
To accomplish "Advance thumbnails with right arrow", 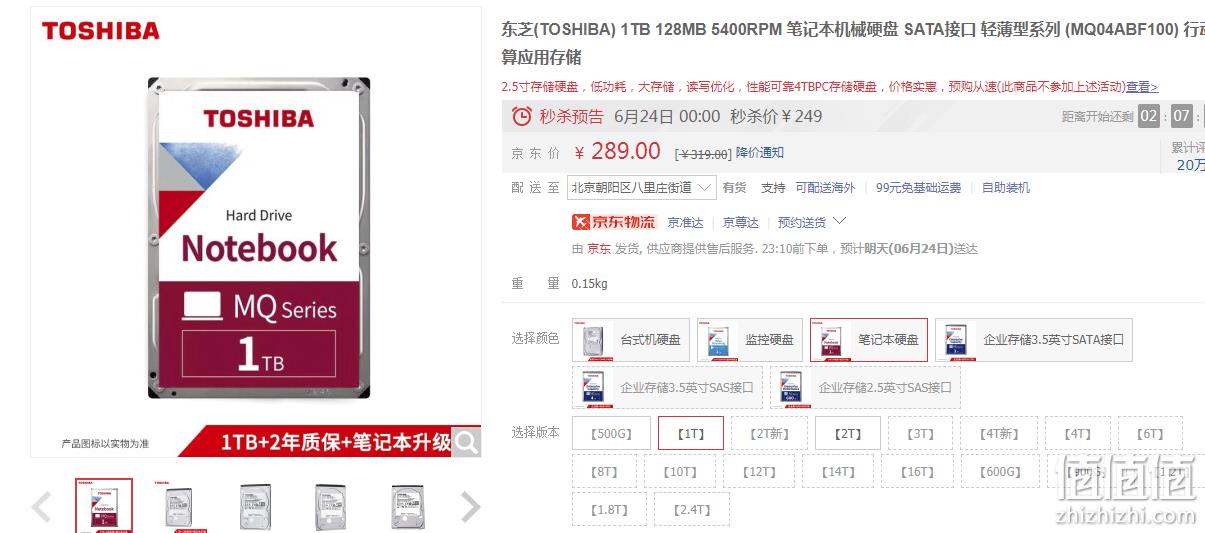I will tap(470, 507).
